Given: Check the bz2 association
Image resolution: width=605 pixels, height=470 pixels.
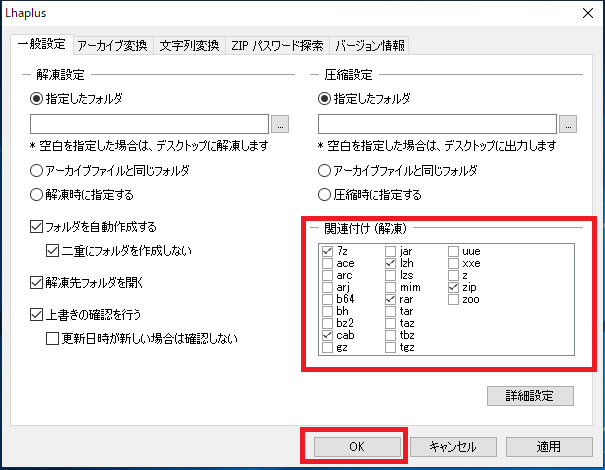Looking at the screenshot, I should pyautogui.click(x=327, y=323).
